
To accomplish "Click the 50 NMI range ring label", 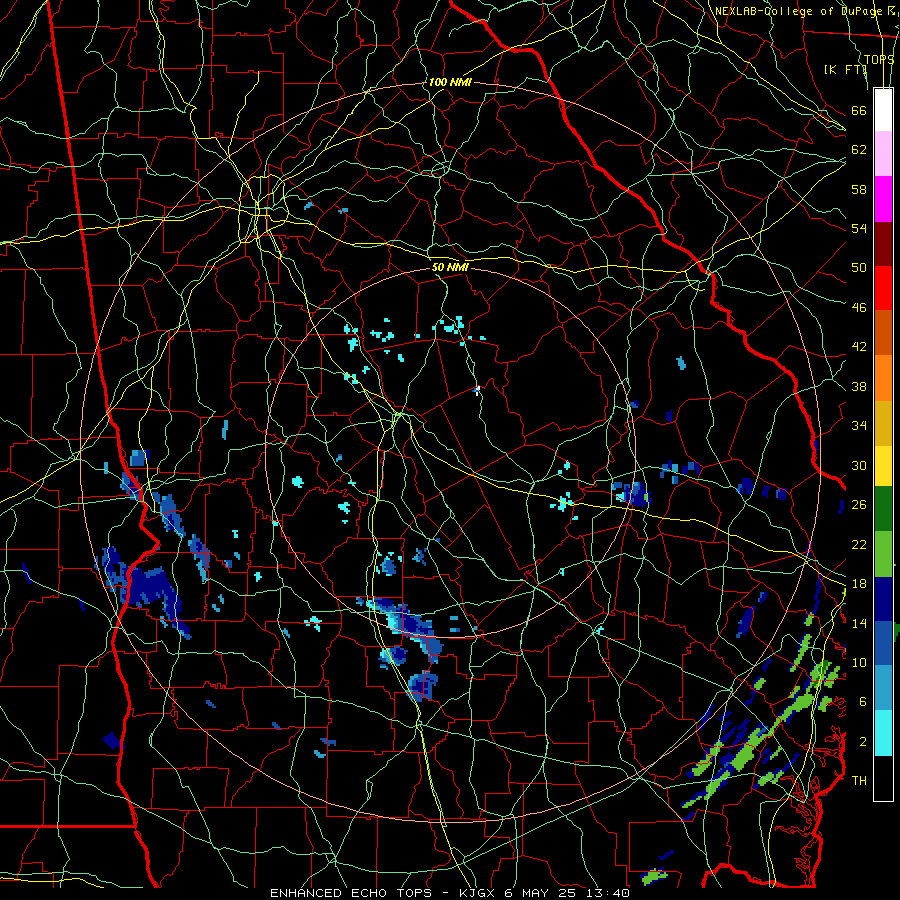I will (450, 267).
